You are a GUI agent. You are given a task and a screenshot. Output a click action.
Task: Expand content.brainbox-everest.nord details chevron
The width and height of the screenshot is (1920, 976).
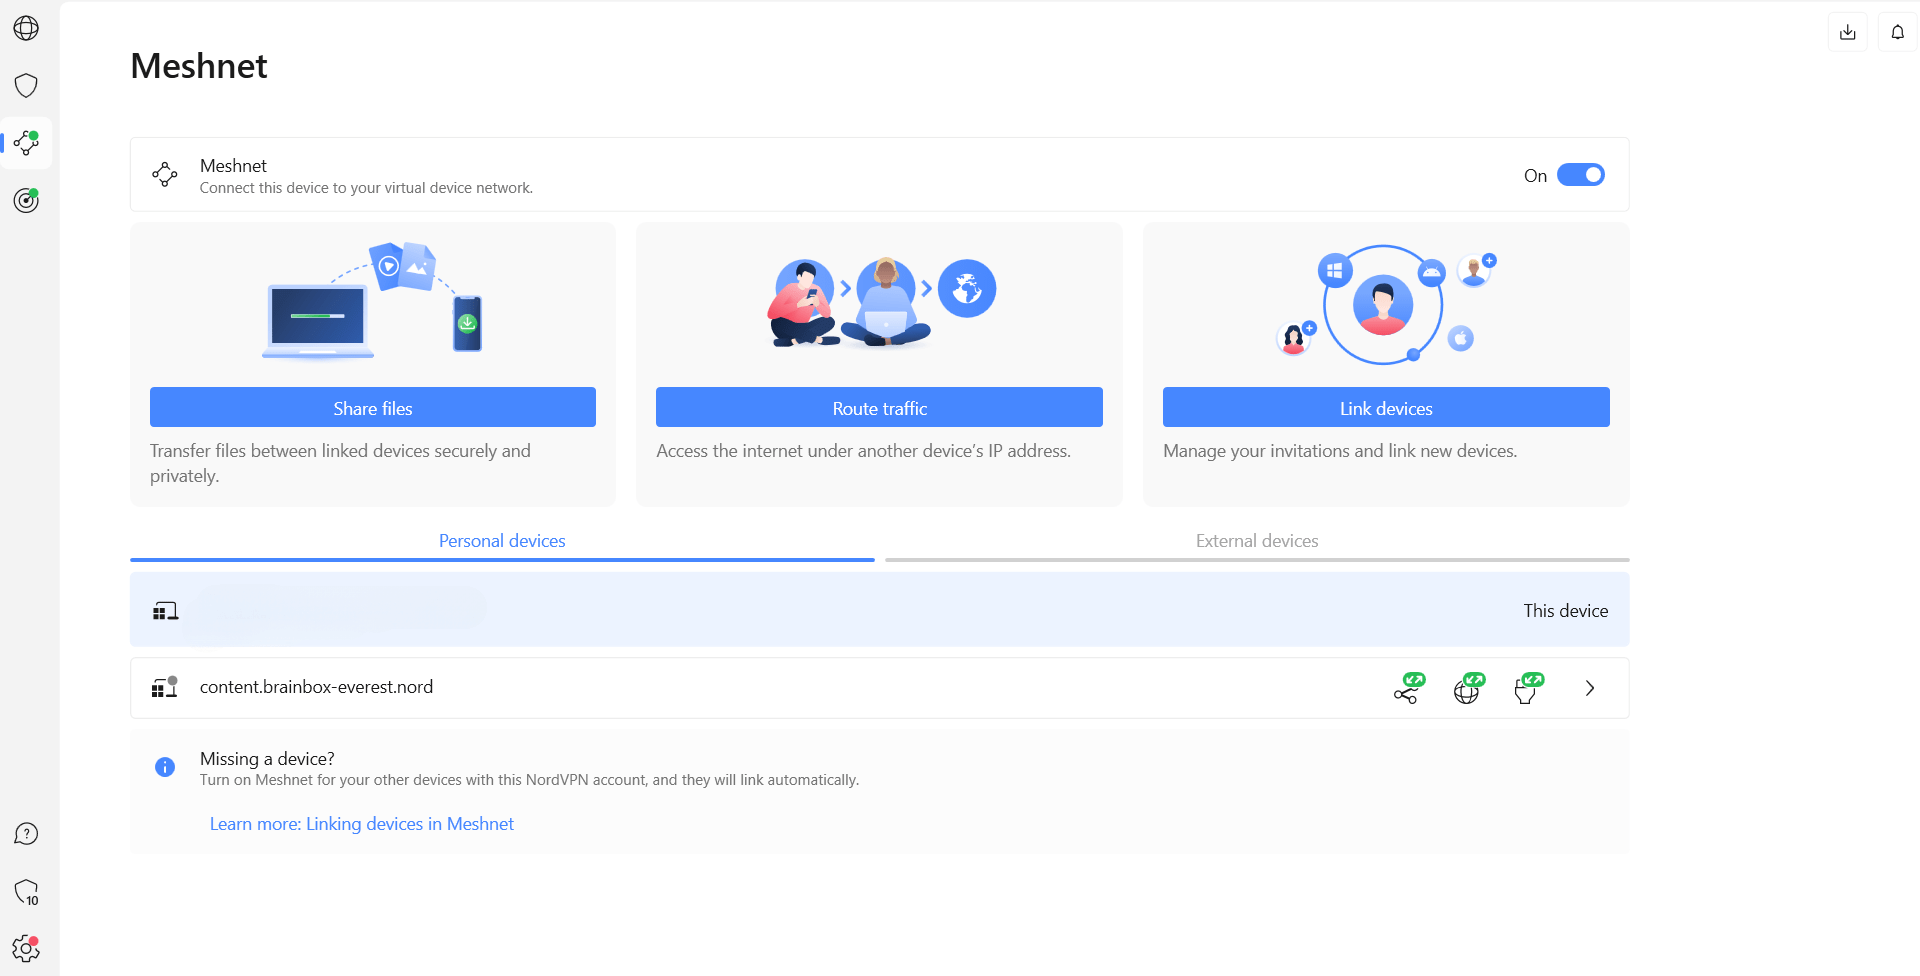(x=1590, y=688)
